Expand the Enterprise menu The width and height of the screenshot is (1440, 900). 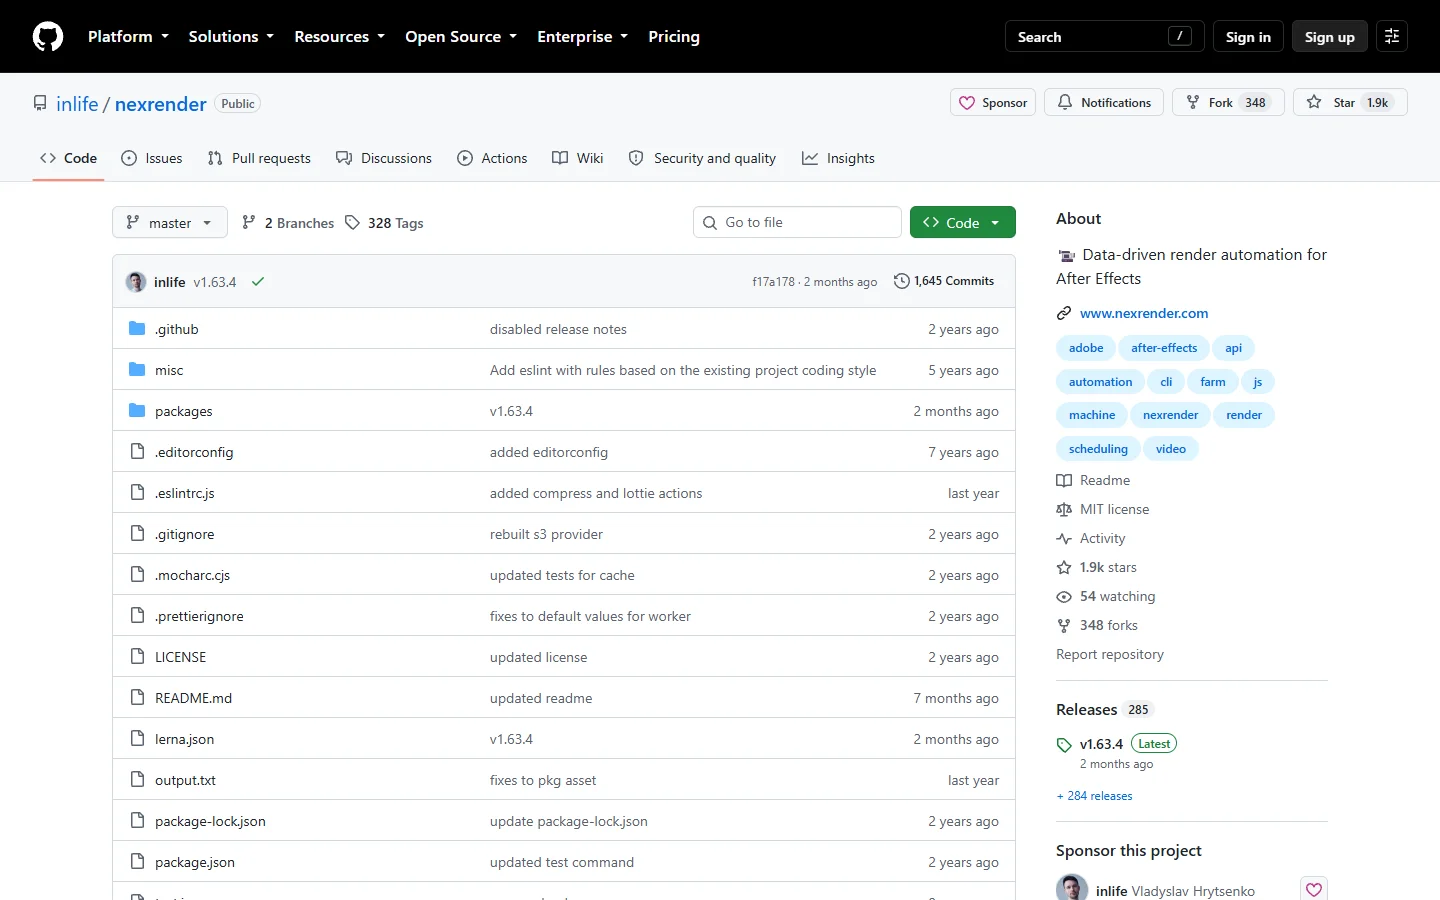582,37
